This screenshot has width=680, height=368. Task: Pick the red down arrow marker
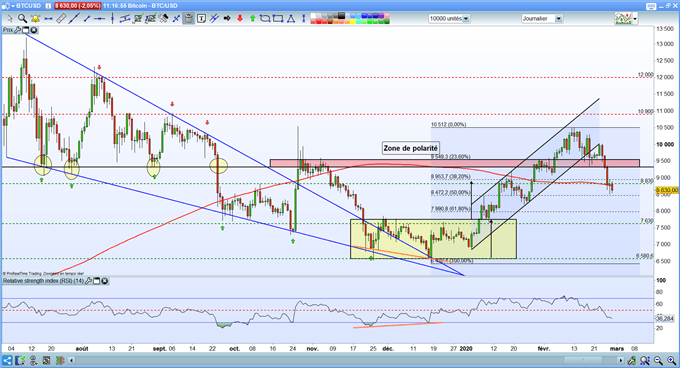click(x=240, y=19)
